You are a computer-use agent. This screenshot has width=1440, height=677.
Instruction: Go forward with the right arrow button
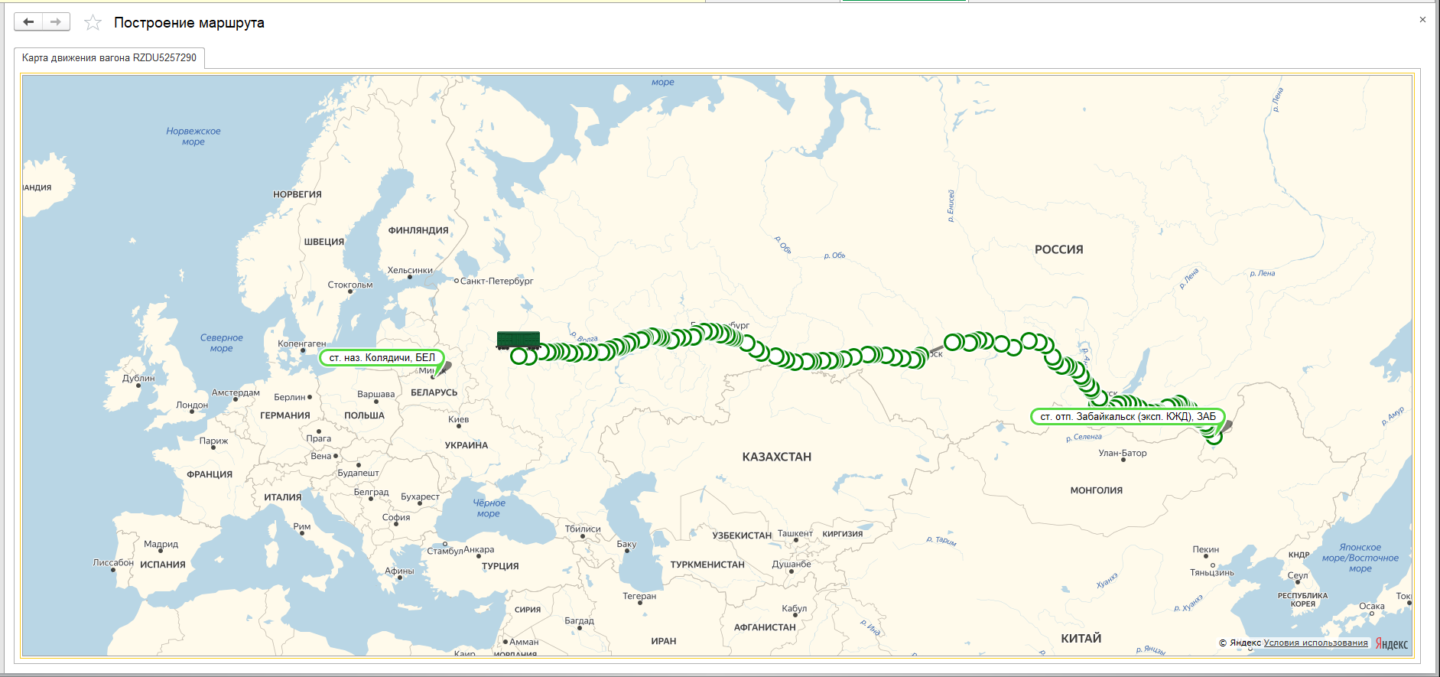point(56,22)
